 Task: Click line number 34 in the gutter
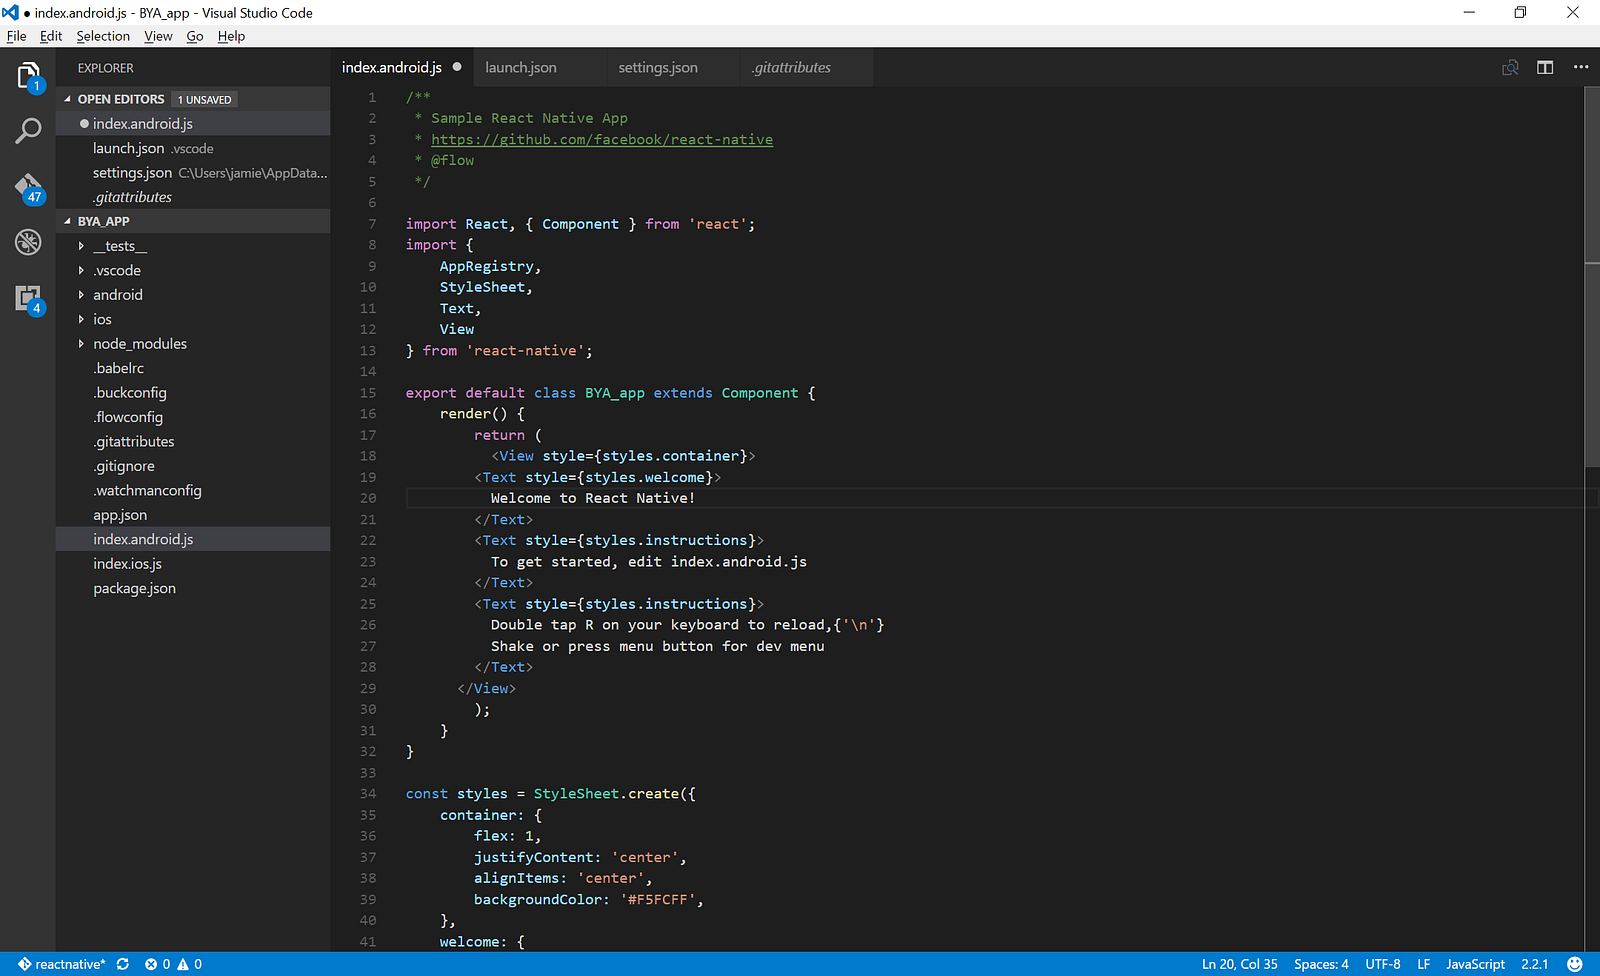pyautogui.click(x=368, y=794)
